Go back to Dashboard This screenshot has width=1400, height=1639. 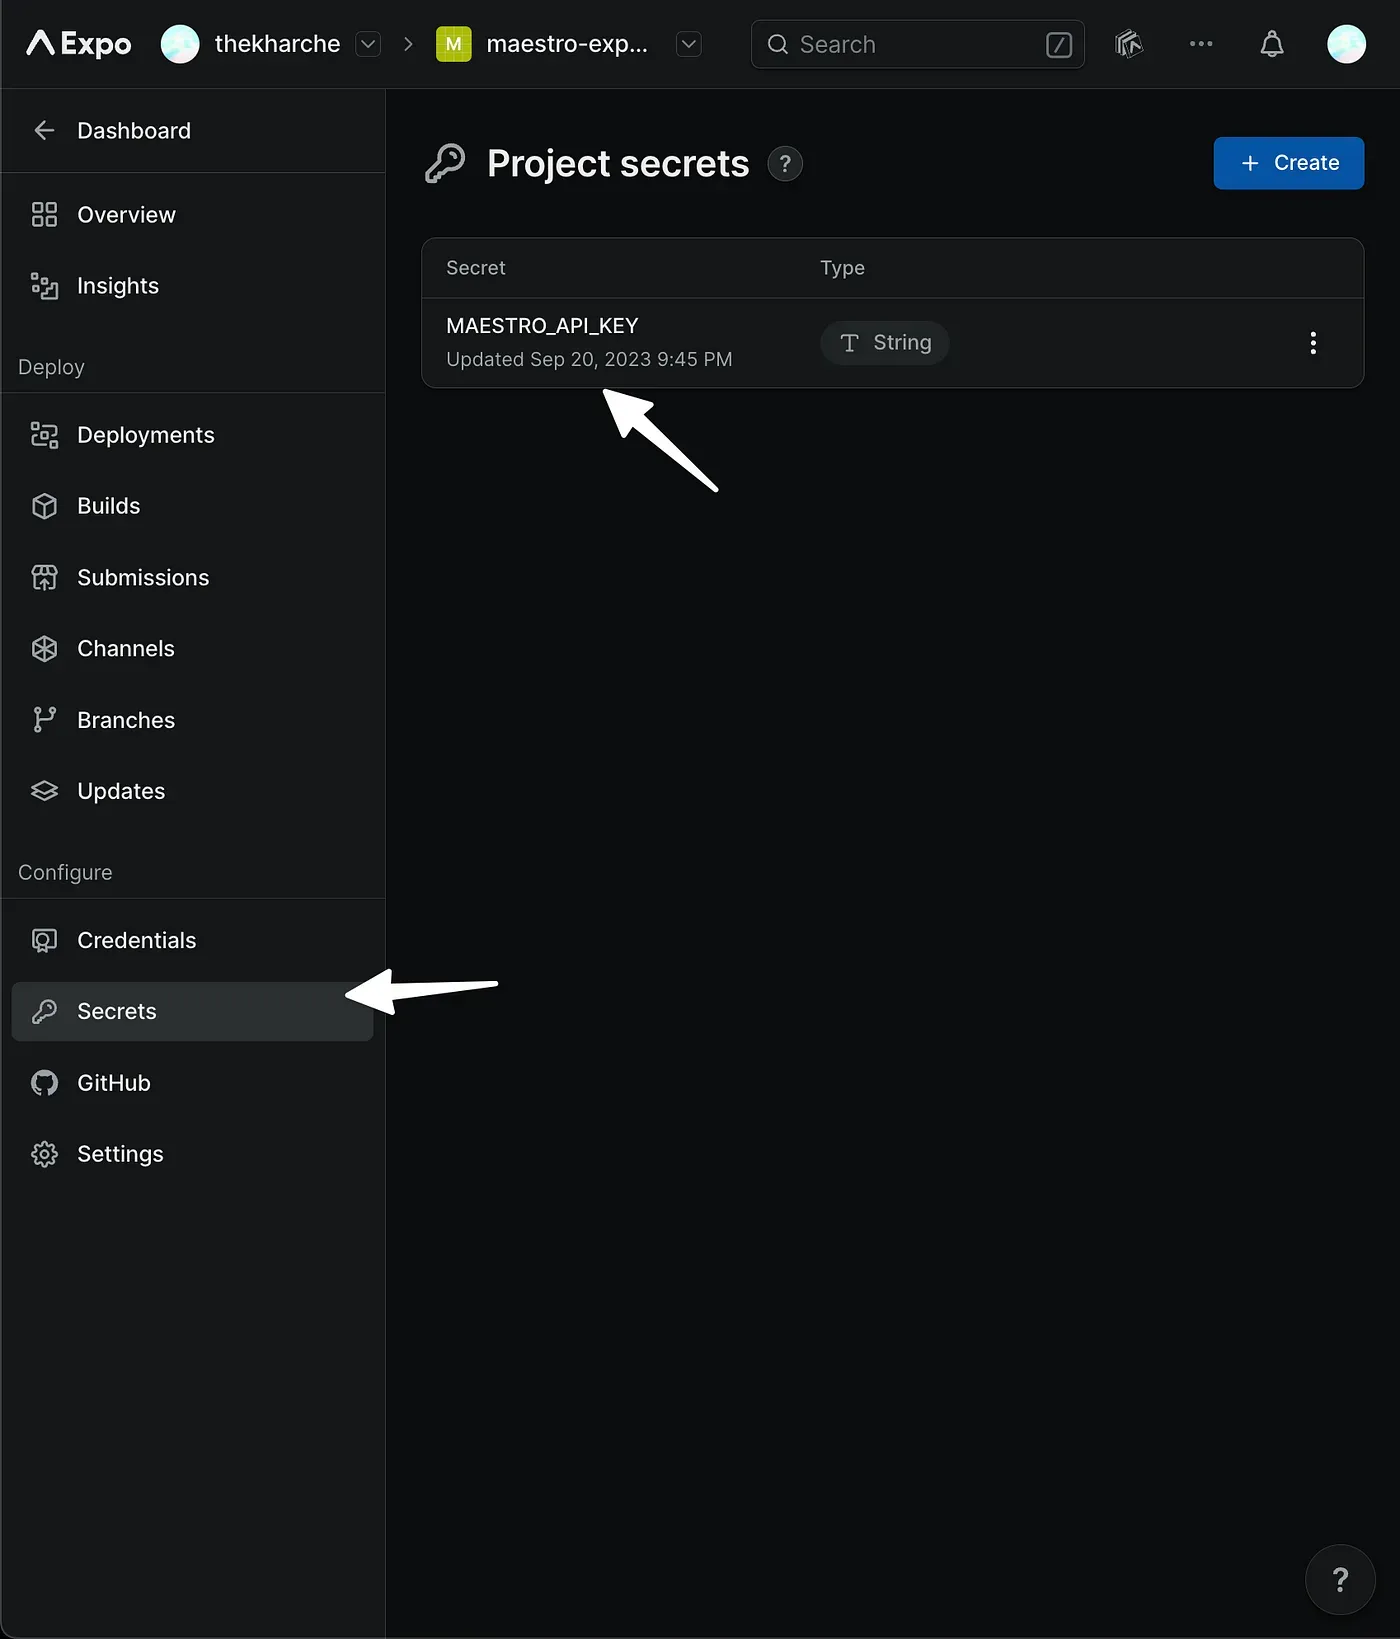pos(133,131)
